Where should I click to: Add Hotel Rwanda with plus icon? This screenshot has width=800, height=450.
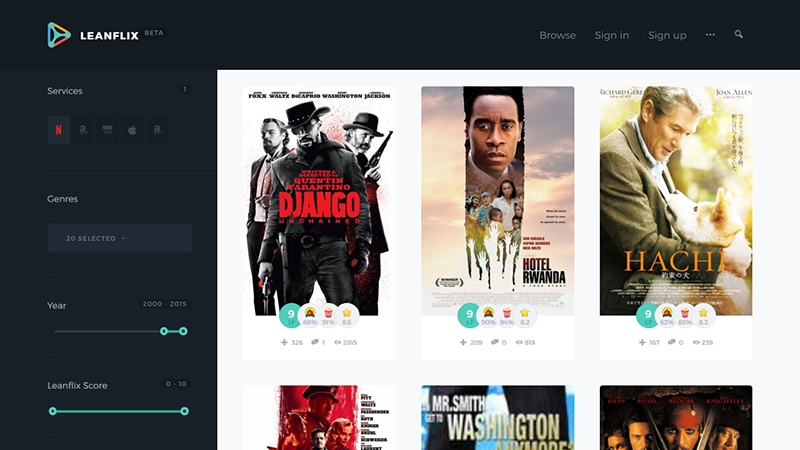click(463, 342)
